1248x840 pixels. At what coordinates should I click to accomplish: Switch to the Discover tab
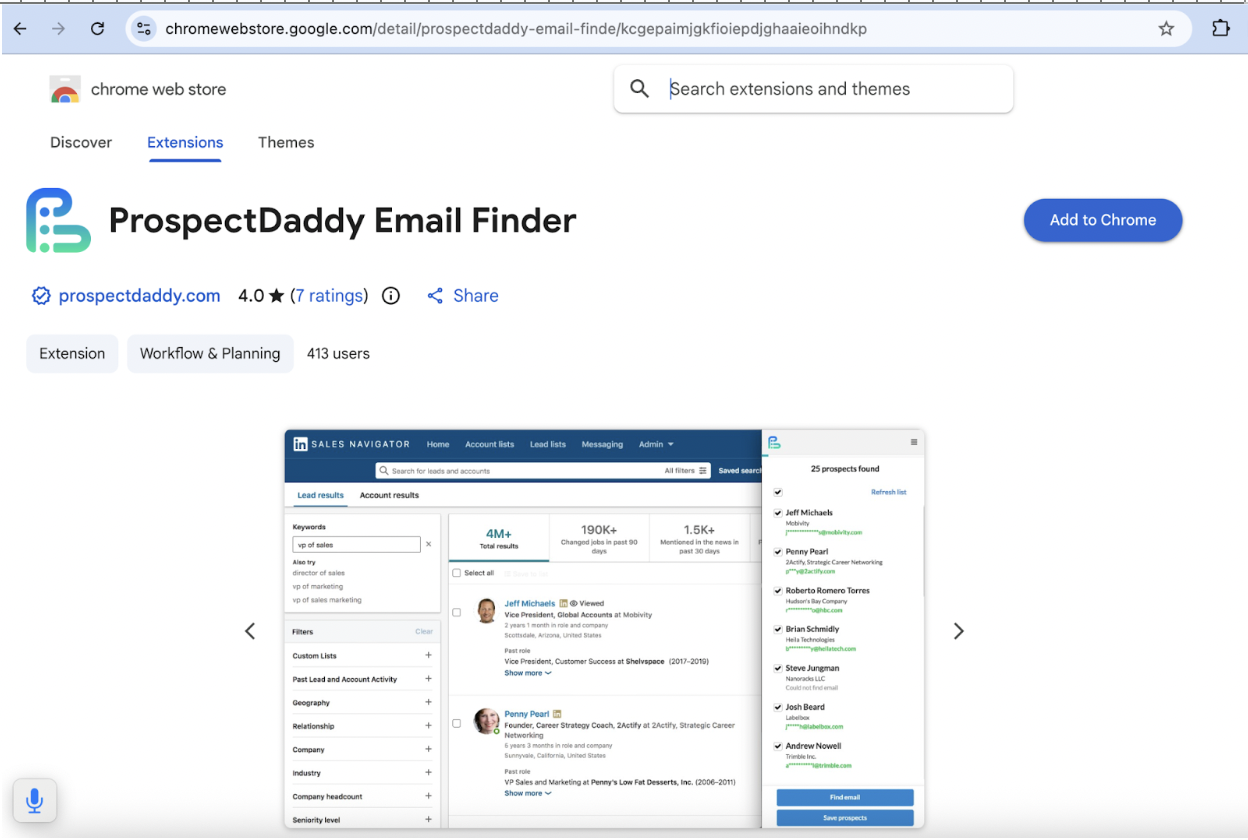[x=81, y=142]
